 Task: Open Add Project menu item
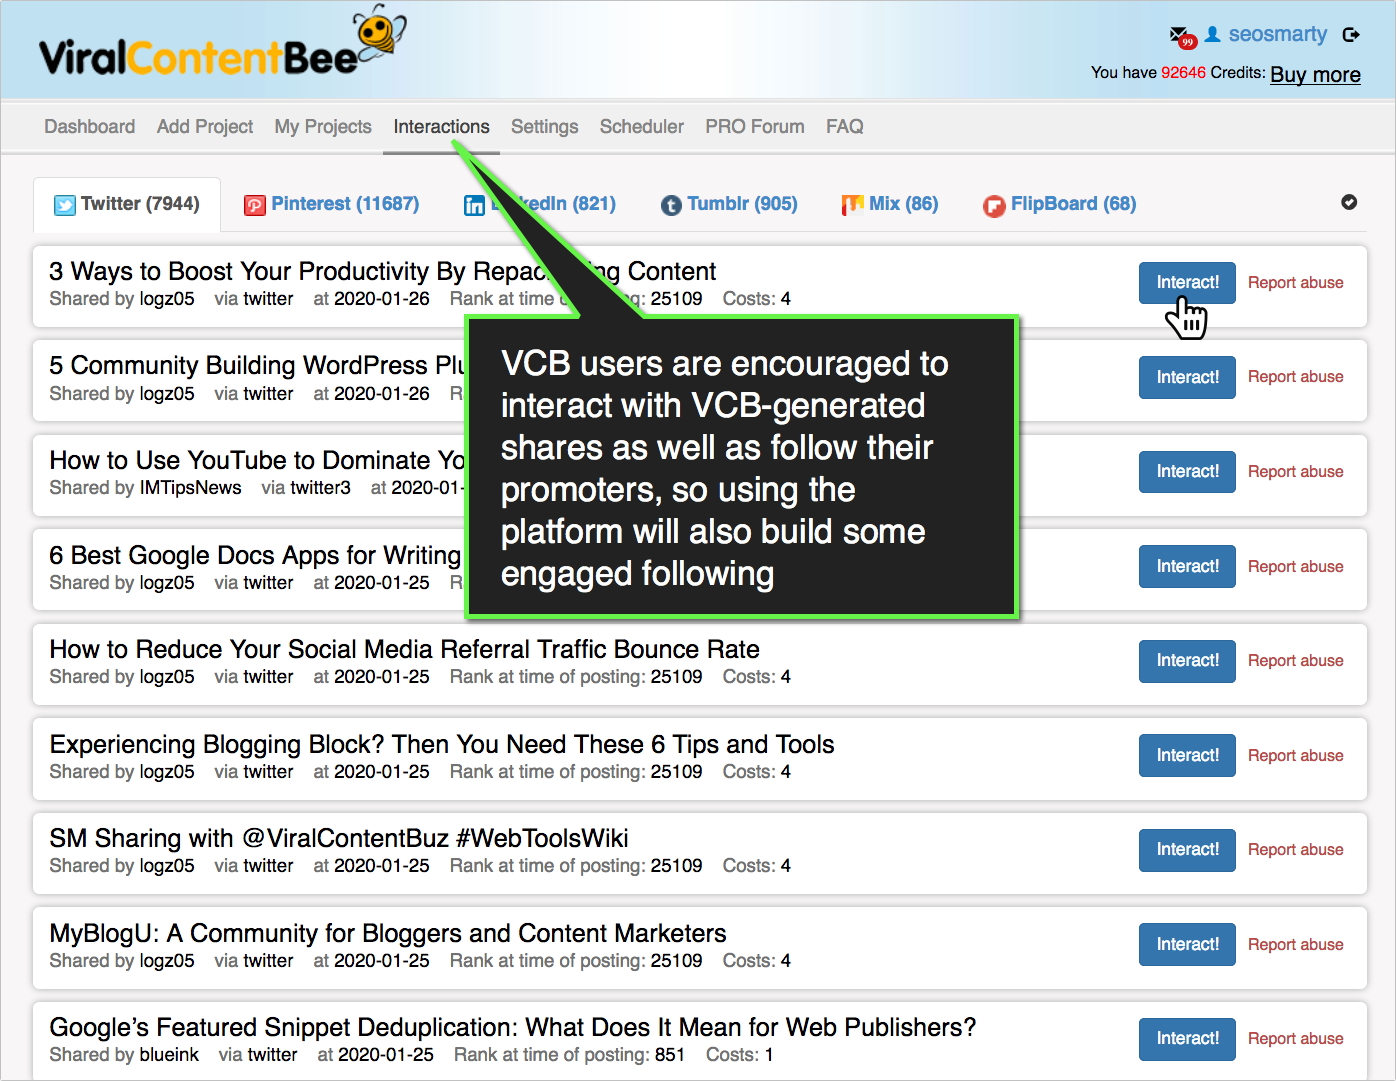(205, 126)
